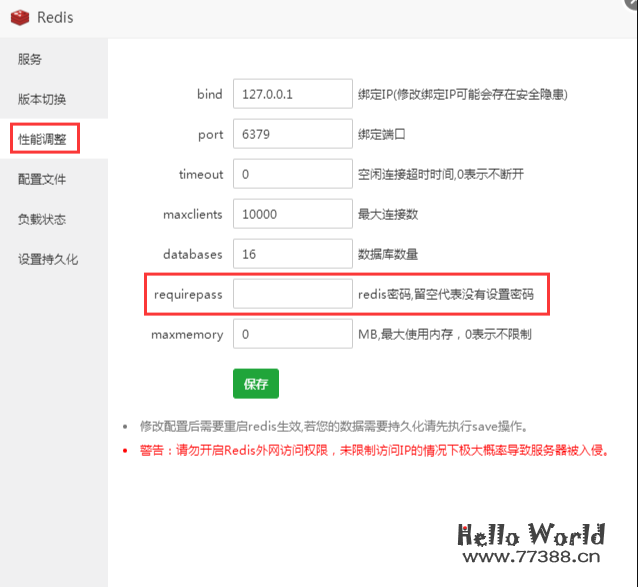Screen dimensions: 638x587
Task: Click the maxmemory input field
Action: click(293, 334)
